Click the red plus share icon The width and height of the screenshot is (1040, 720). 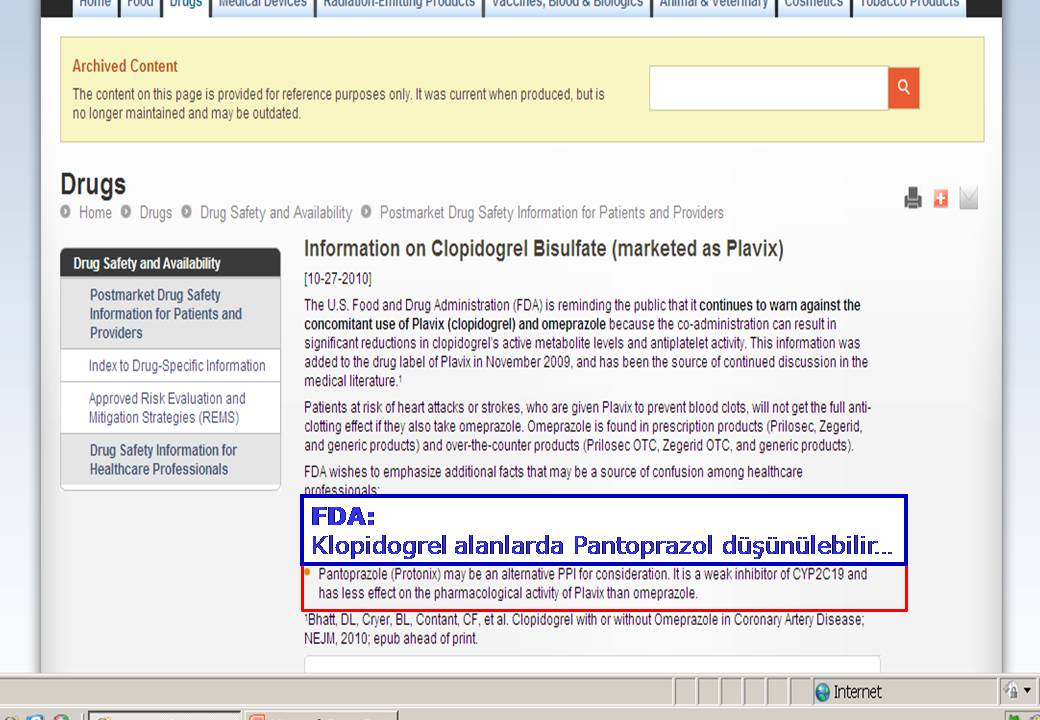pyautogui.click(x=940, y=199)
